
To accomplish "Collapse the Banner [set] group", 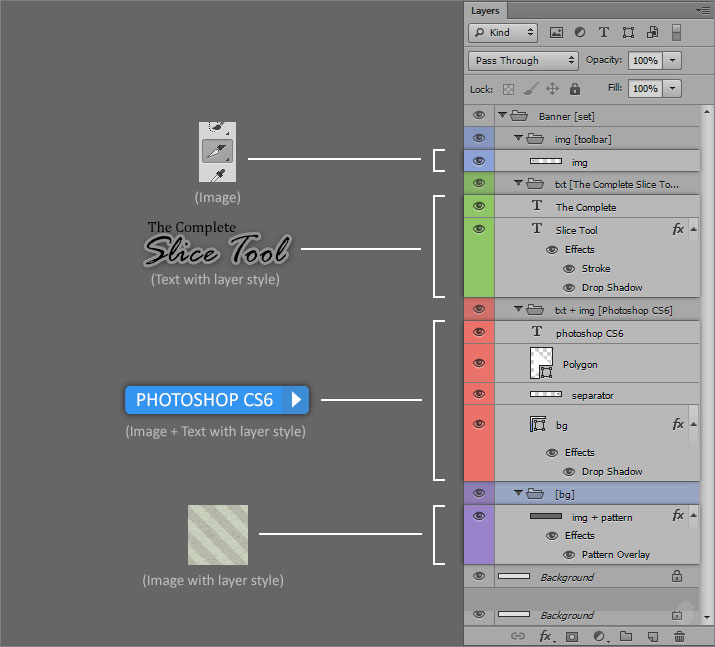I will tap(503, 115).
